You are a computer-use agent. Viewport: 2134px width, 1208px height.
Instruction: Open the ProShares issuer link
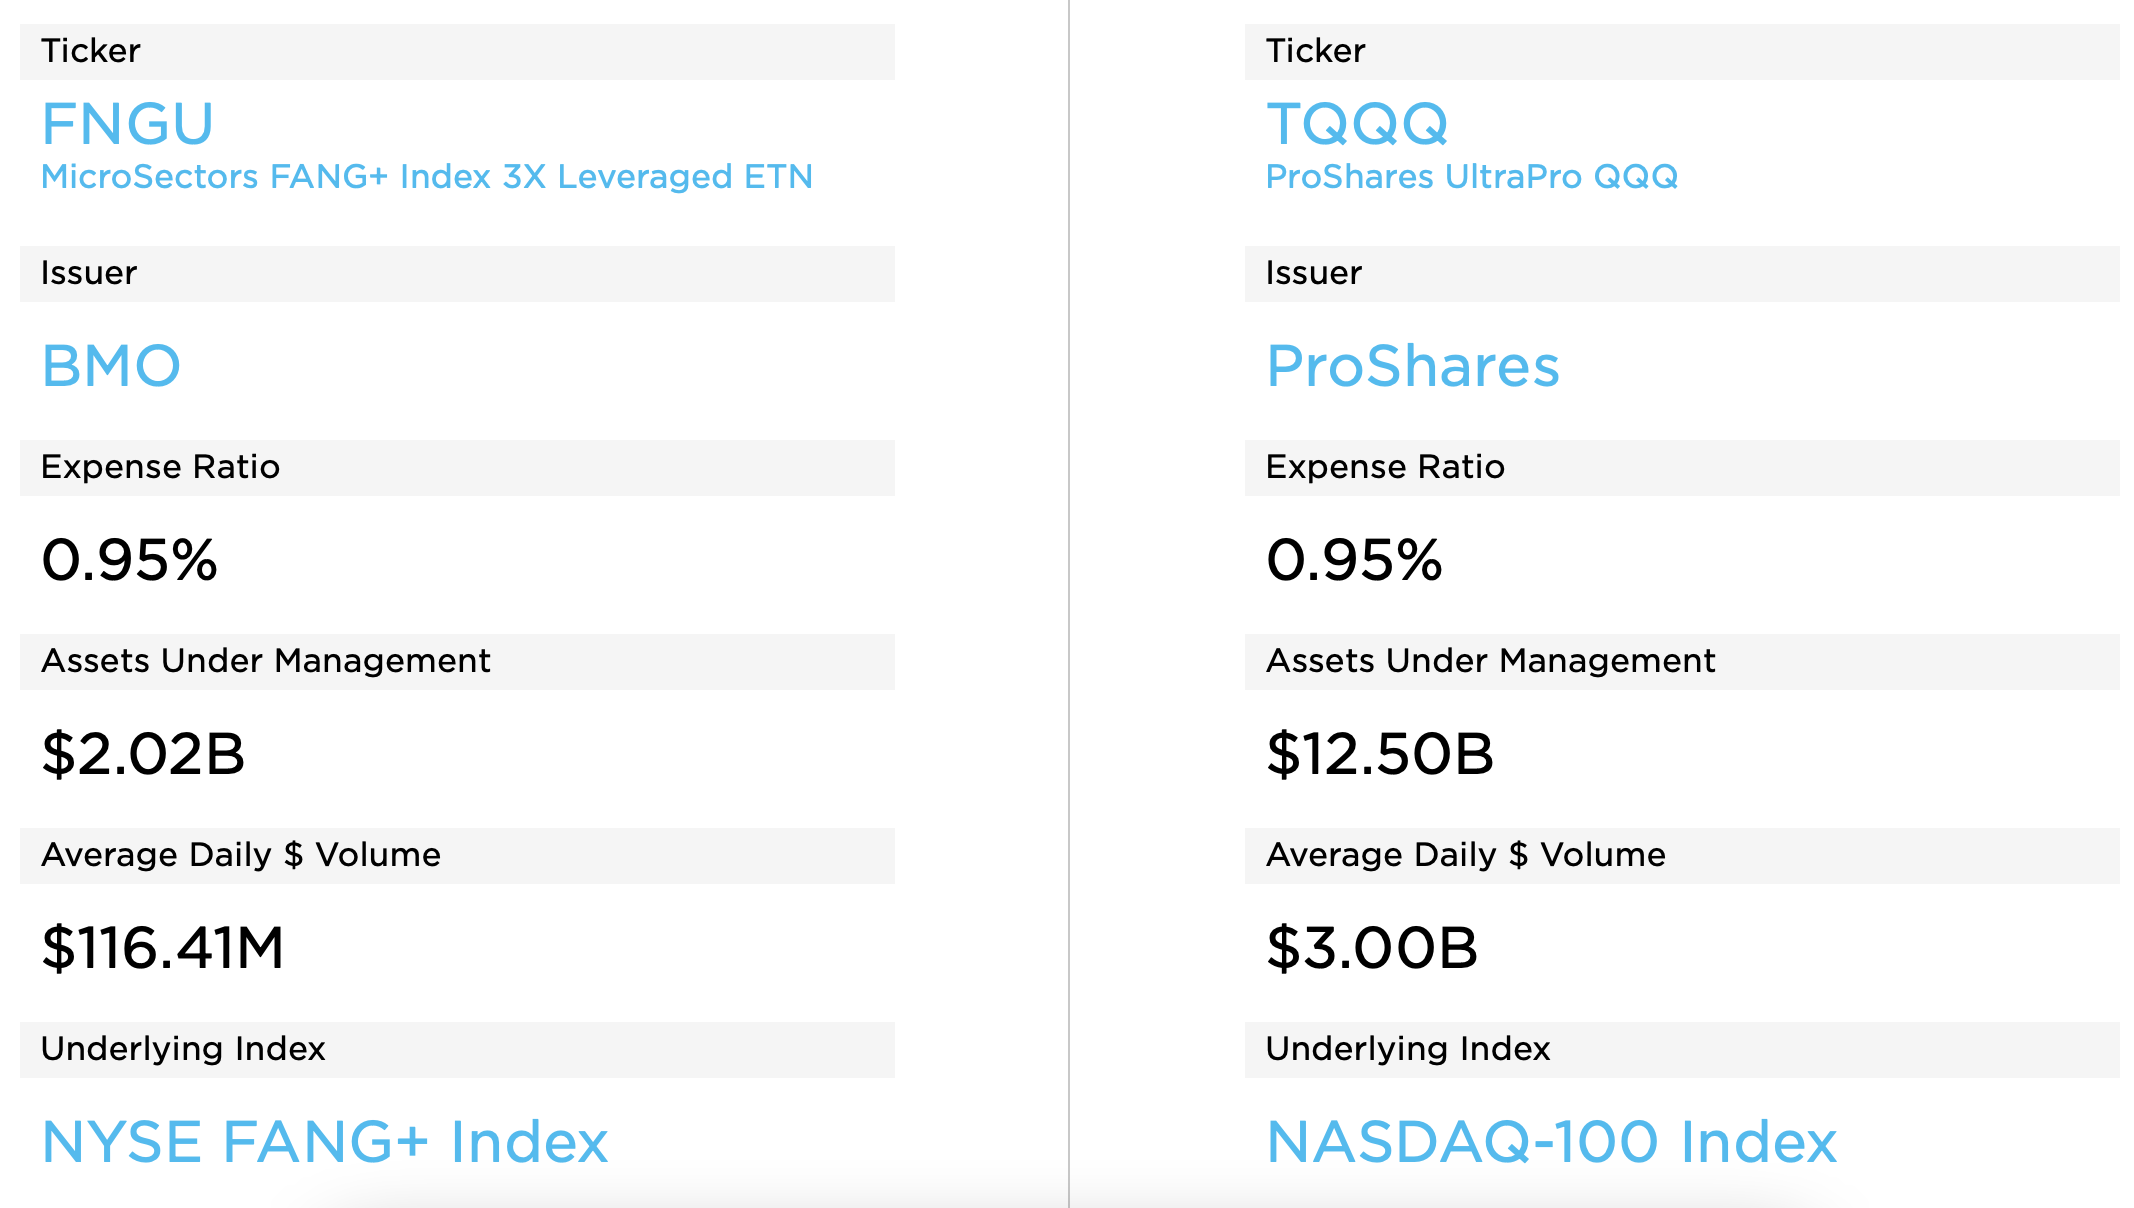pos(1413,366)
